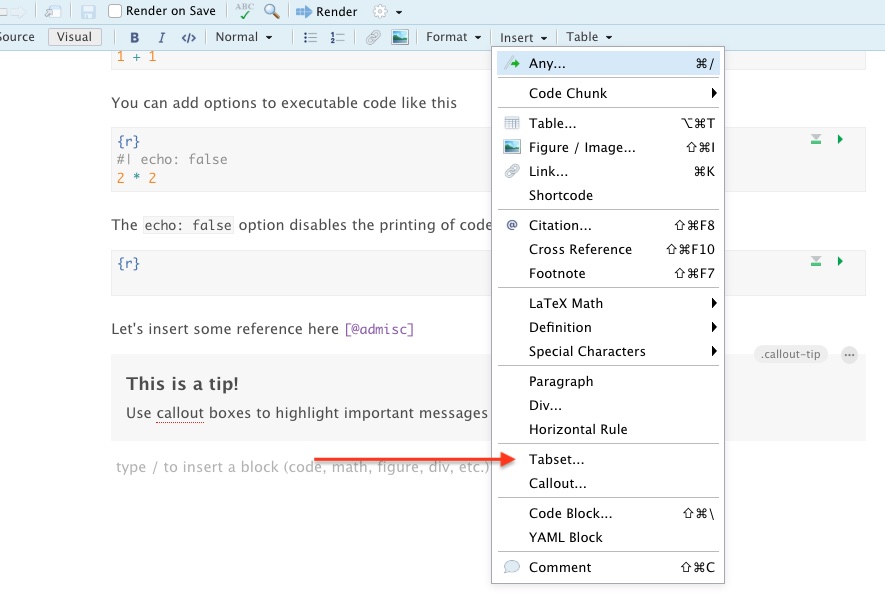Open document in new window icon

coord(52,11)
